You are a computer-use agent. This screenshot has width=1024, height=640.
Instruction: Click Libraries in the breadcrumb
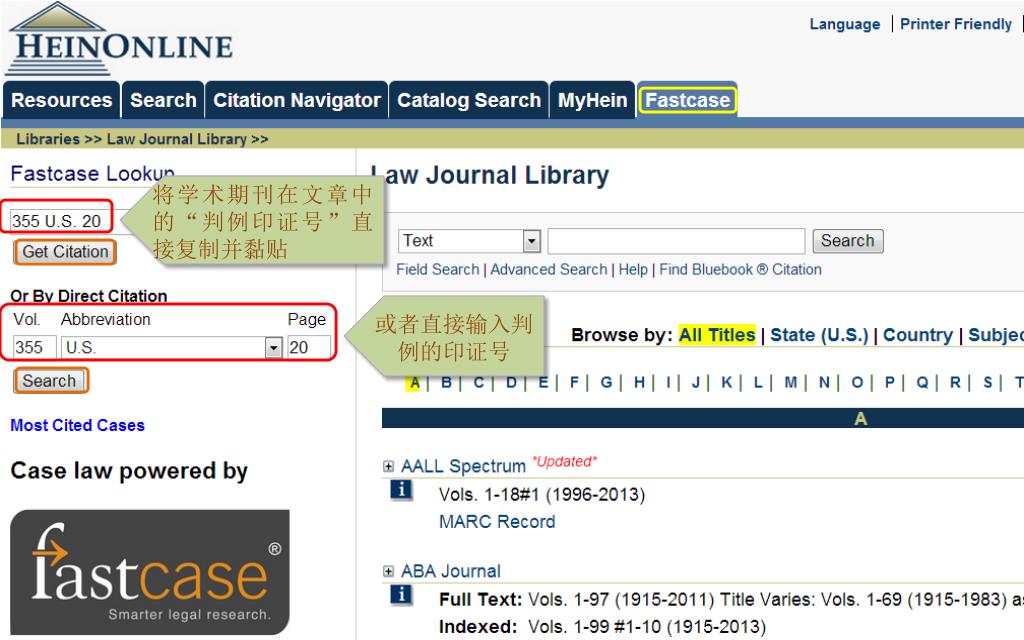pos(48,139)
